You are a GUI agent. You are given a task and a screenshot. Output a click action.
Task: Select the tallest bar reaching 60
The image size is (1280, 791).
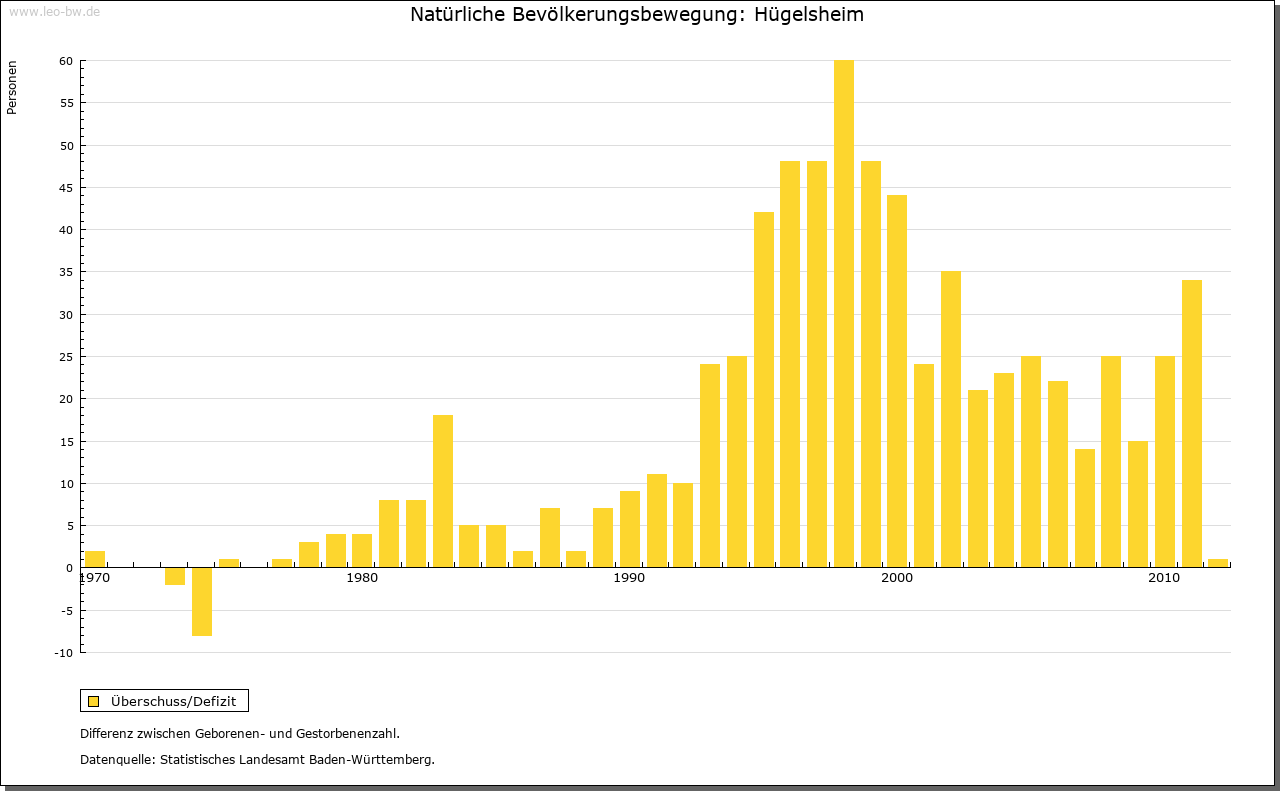tap(844, 313)
